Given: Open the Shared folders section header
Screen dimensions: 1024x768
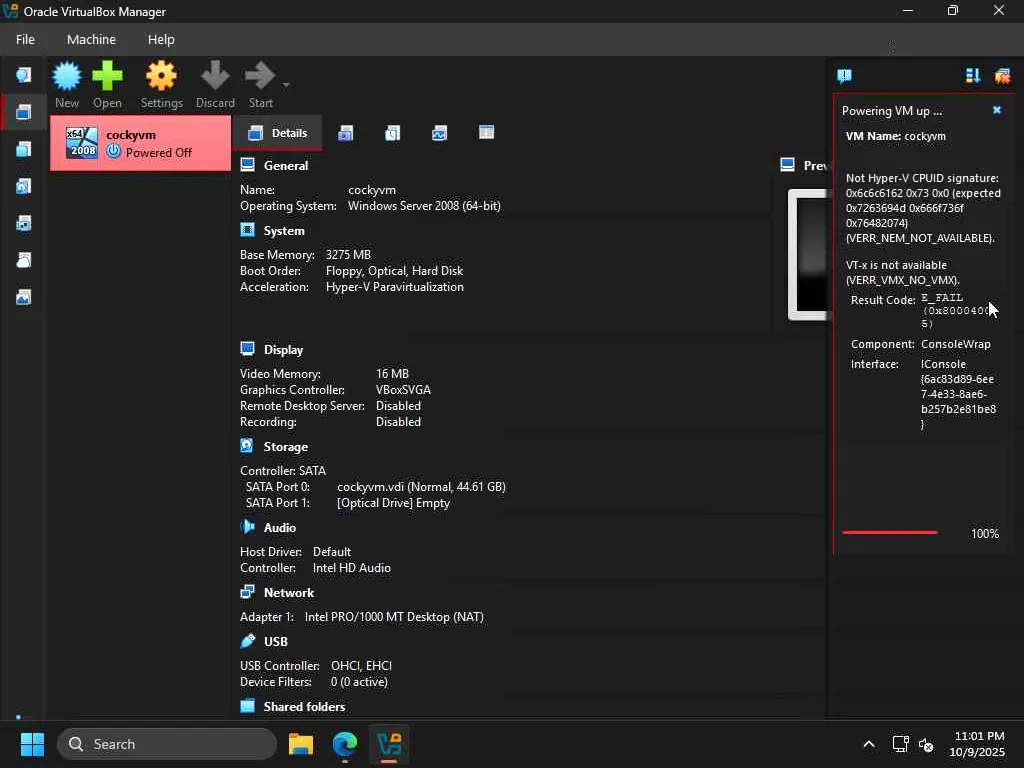Looking at the screenshot, I should tap(304, 707).
